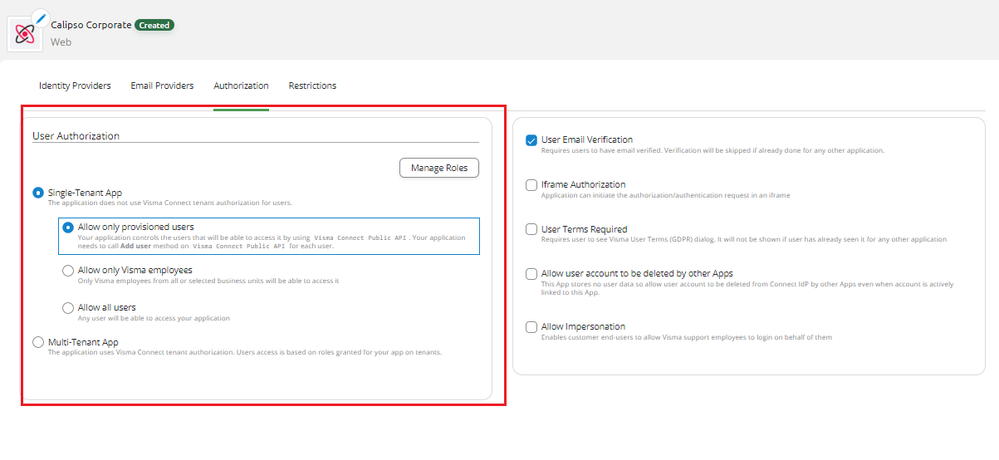Select the Authorization tab
Image resolution: width=999 pixels, height=460 pixels.
[x=241, y=85]
